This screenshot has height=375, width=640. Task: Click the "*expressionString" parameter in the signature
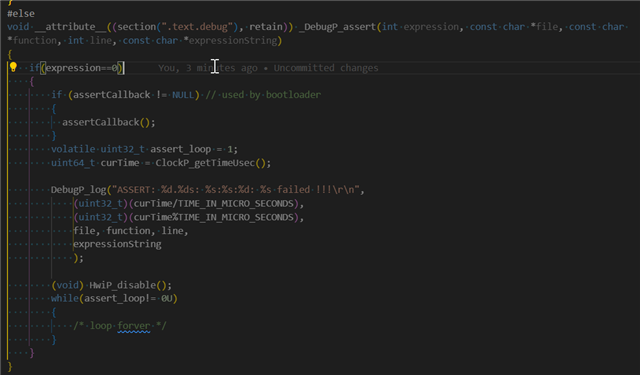coord(231,40)
